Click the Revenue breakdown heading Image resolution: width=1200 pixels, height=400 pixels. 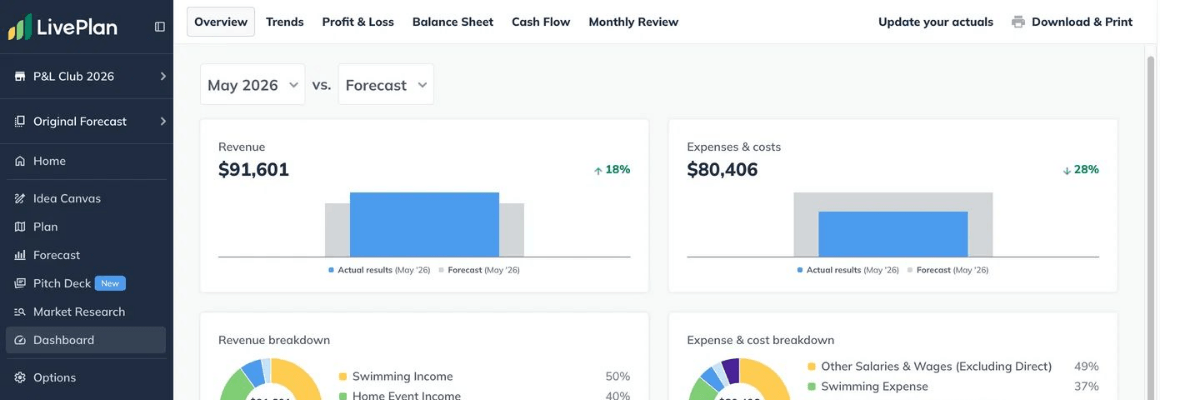(274, 340)
